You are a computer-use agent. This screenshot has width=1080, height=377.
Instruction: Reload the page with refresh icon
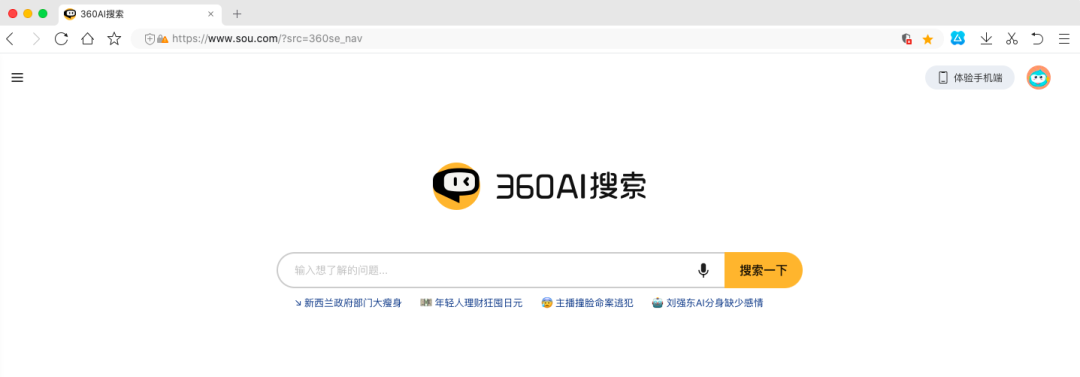click(61, 39)
